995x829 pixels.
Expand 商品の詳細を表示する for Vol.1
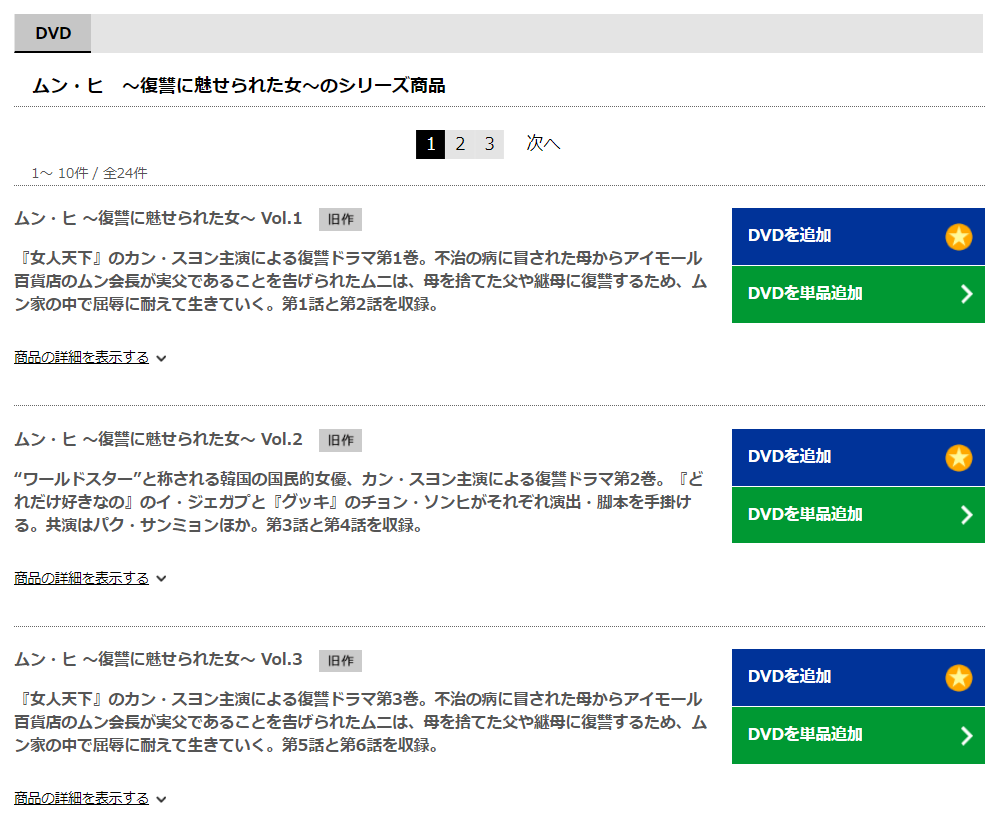tap(81, 357)
